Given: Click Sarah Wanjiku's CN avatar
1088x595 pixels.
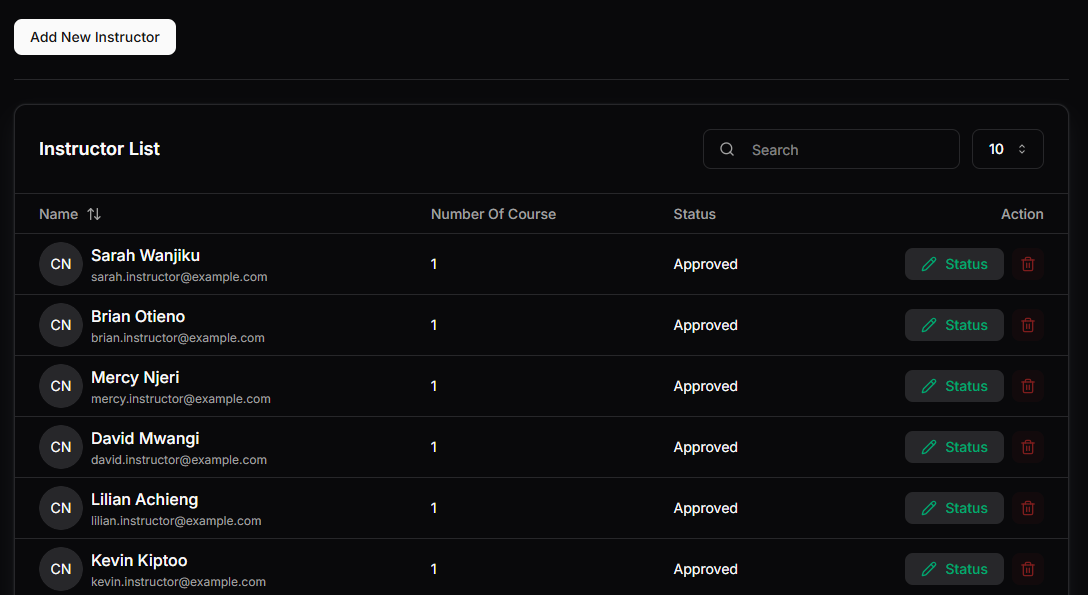Looking at the screenshot, I should pyautogui.click(x=61, y=264).
